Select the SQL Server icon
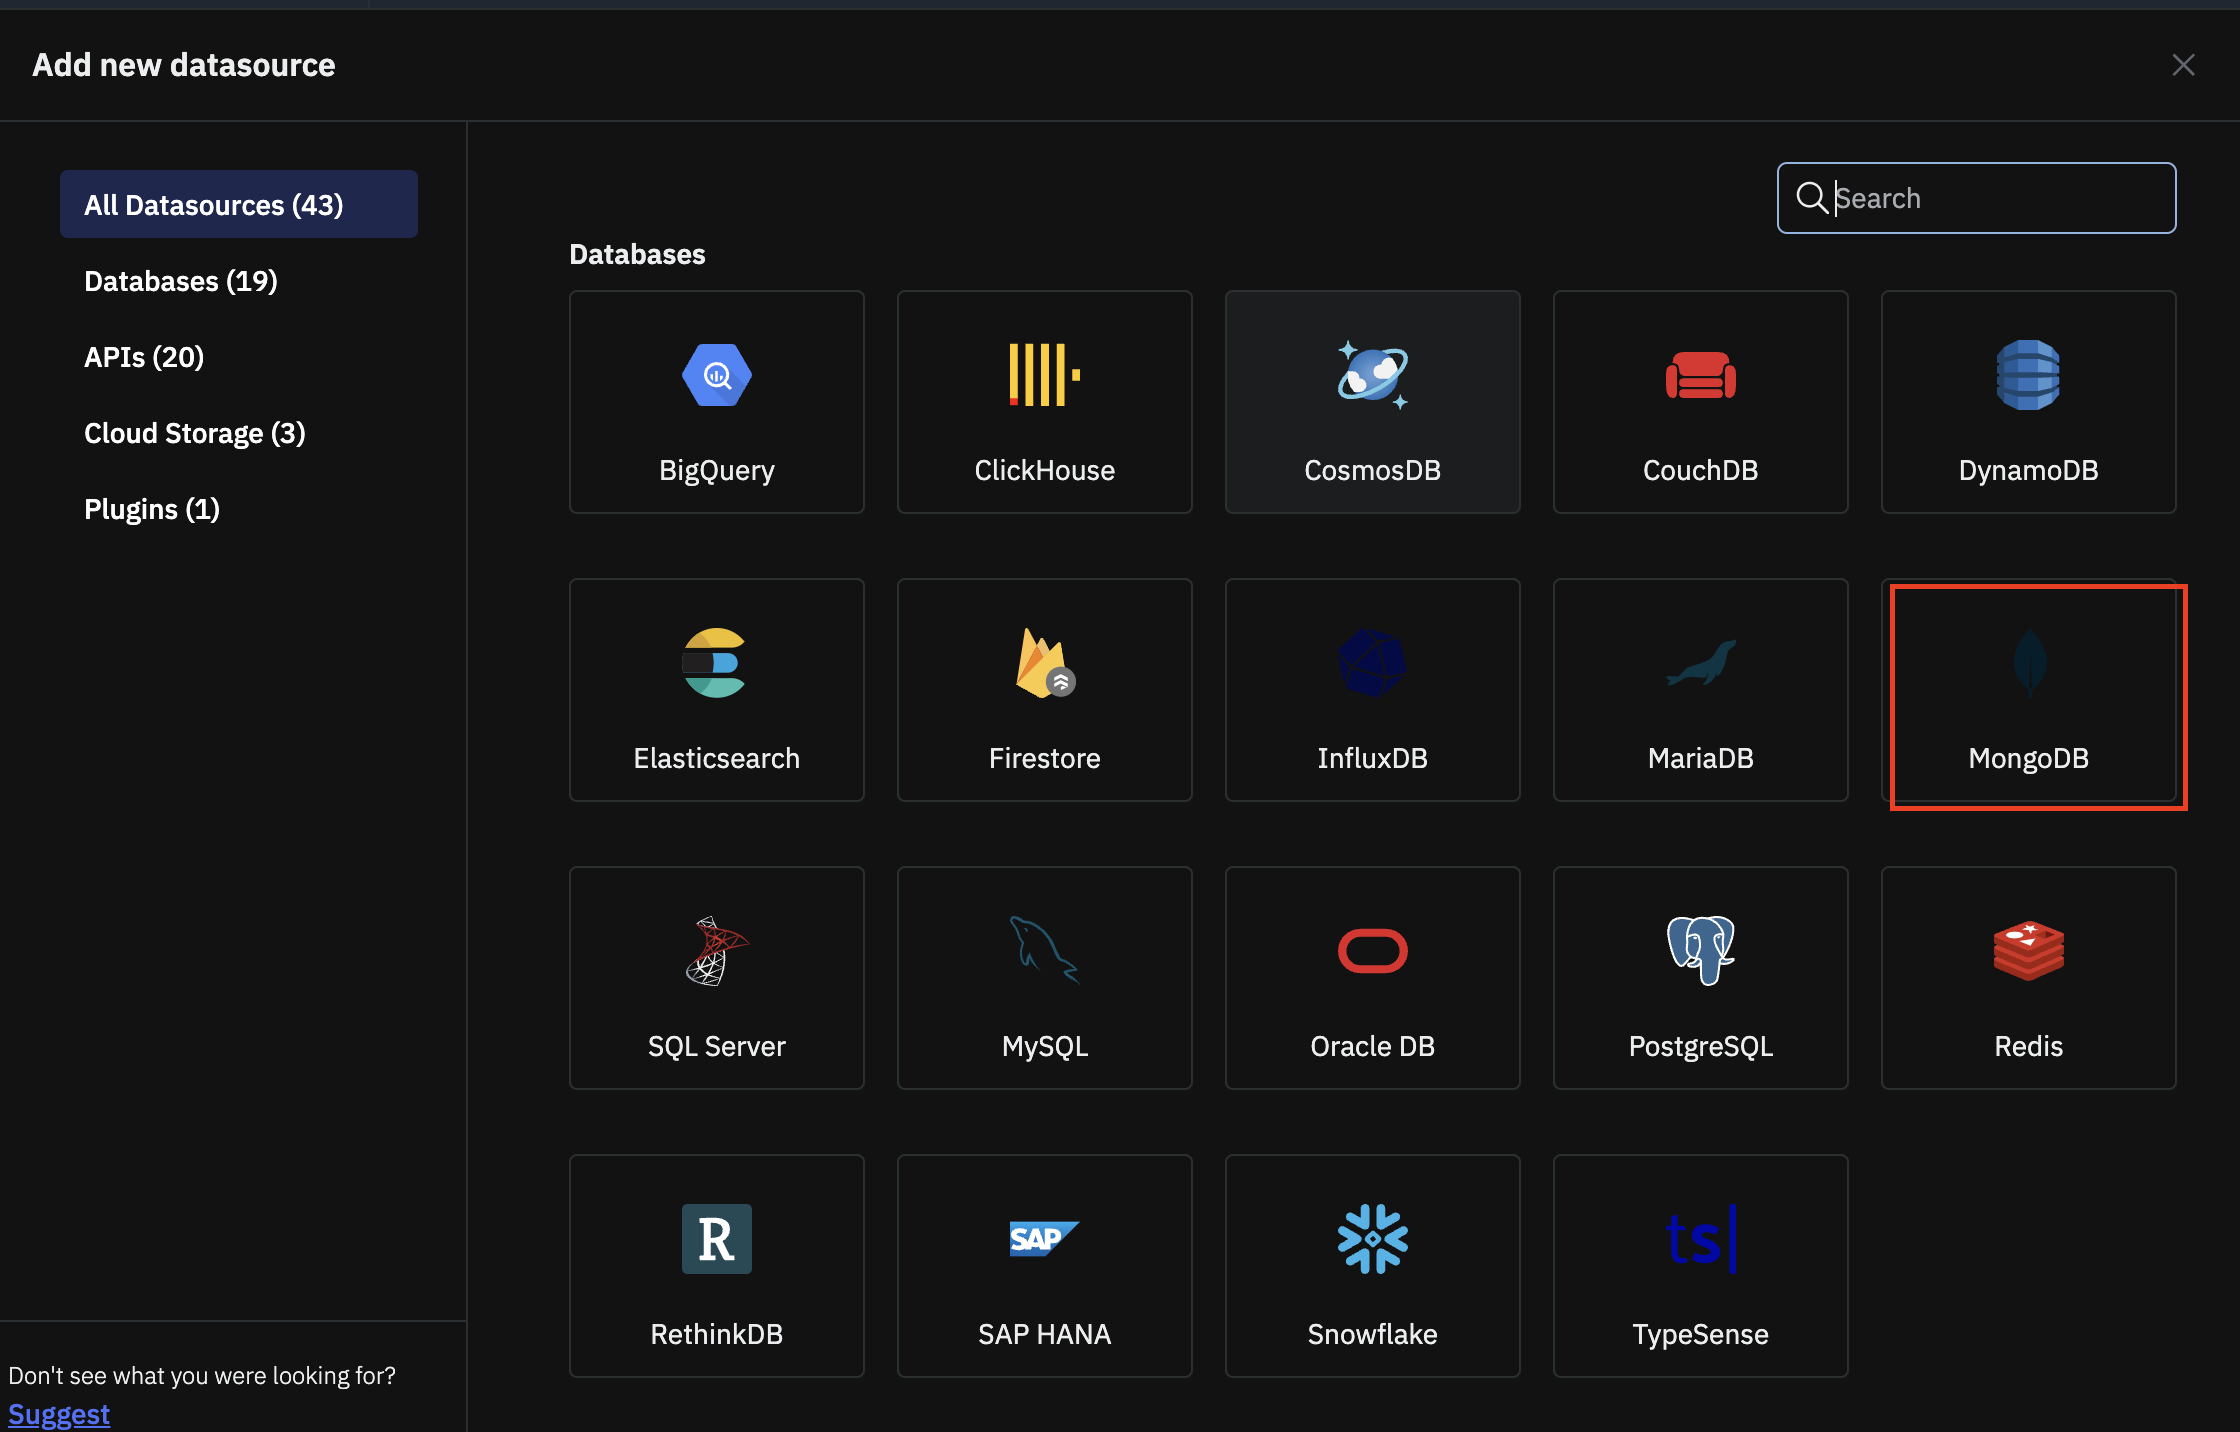Screen dimensions: 2240x1432 coord(716,978)
